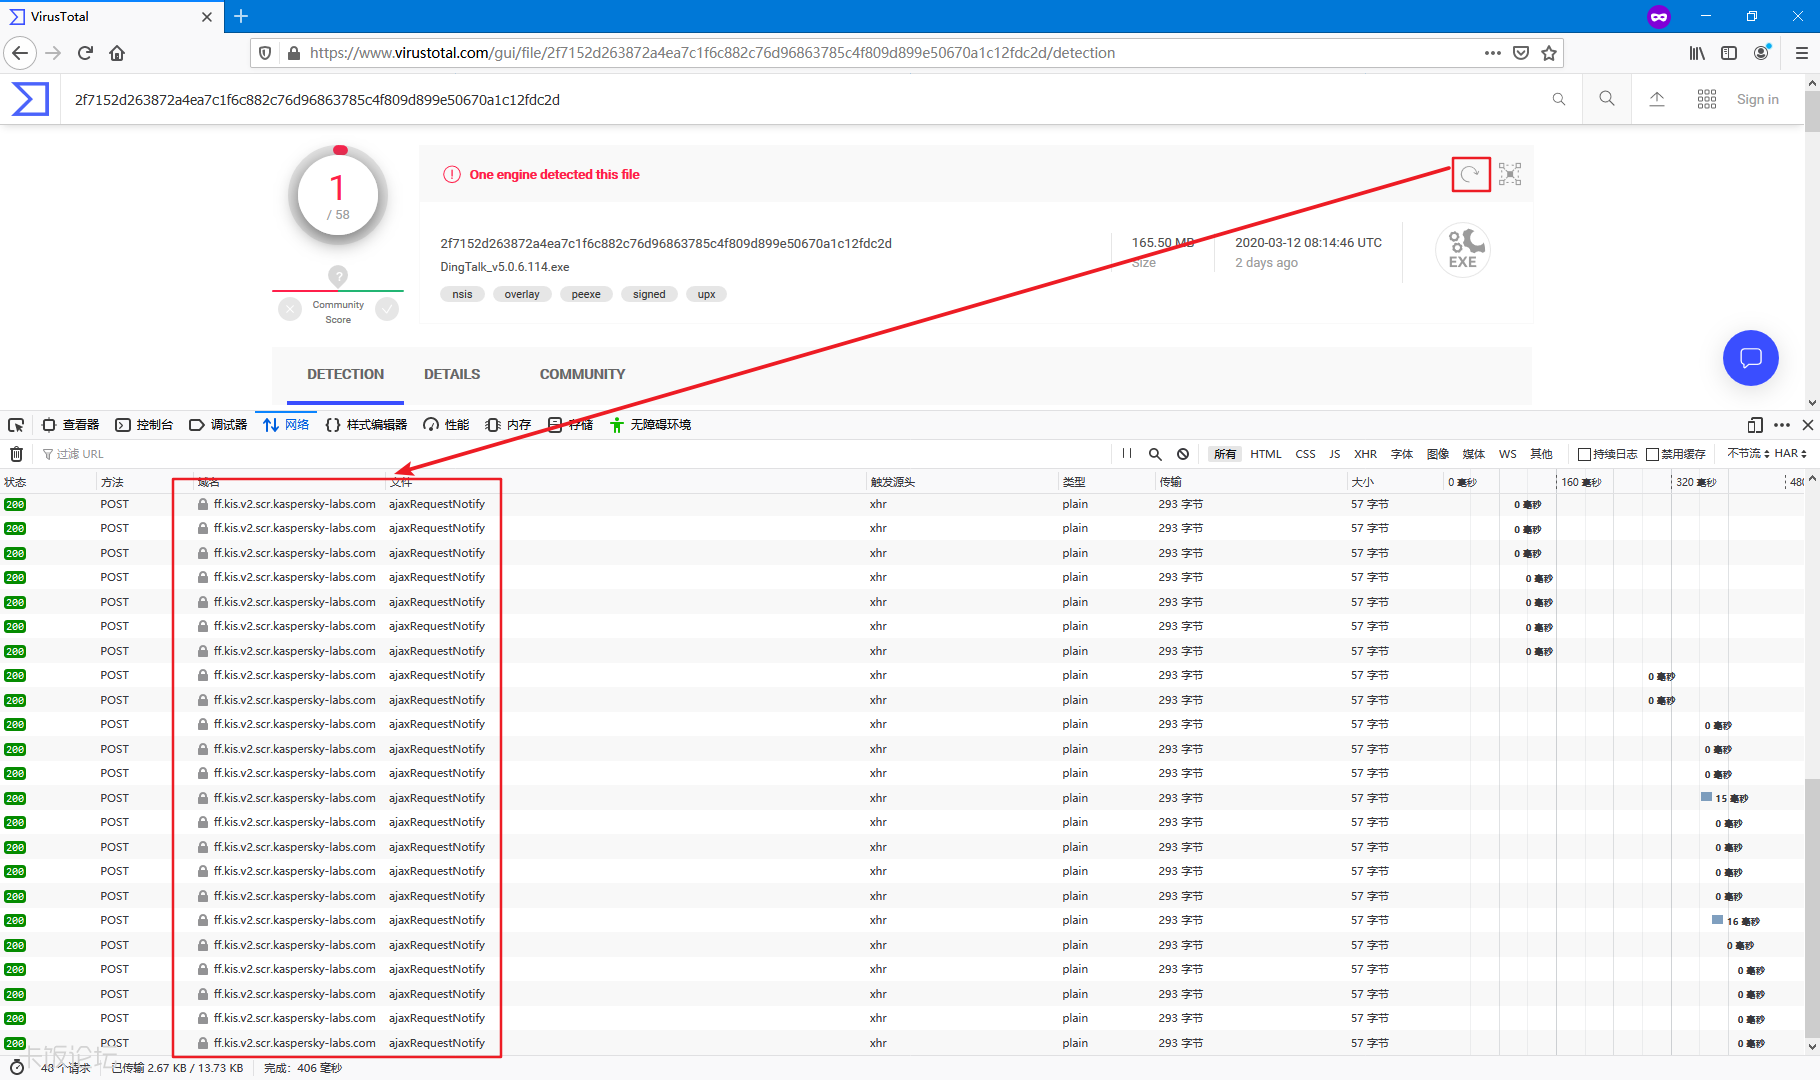Enable 禁用缓存 disable cache checkbox

pos(1652,454)
